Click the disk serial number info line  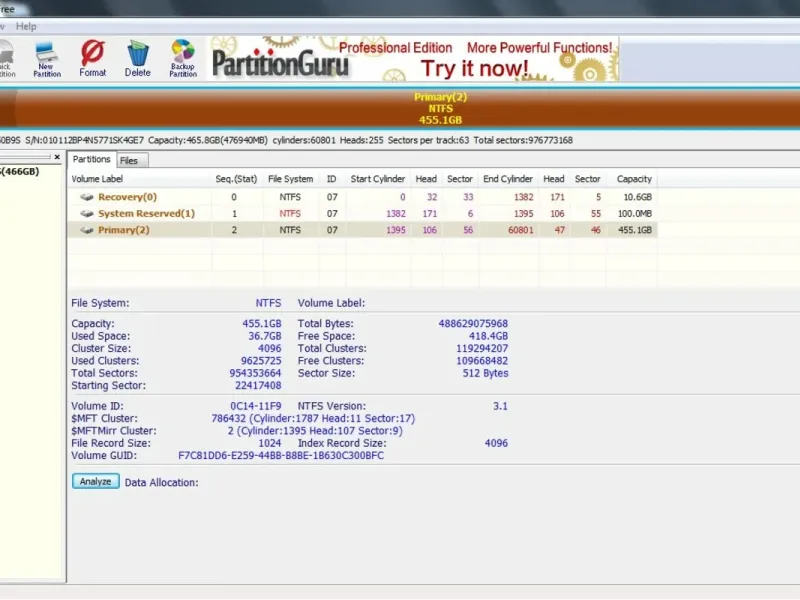click(286, 140)
